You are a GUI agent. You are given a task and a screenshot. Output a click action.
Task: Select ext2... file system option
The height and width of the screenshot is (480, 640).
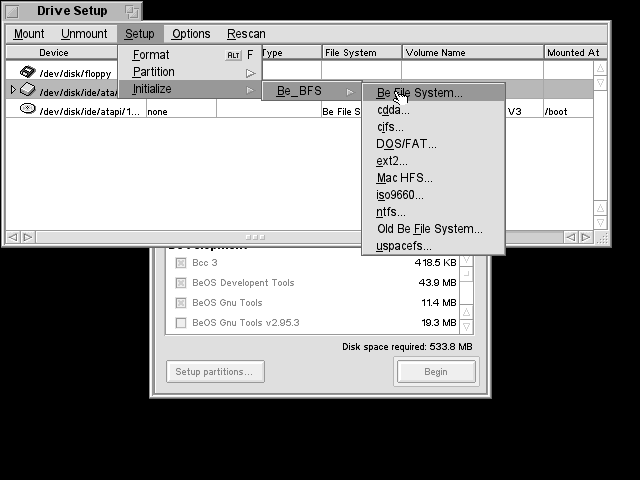pyautogui.click(x=433, y=161)
